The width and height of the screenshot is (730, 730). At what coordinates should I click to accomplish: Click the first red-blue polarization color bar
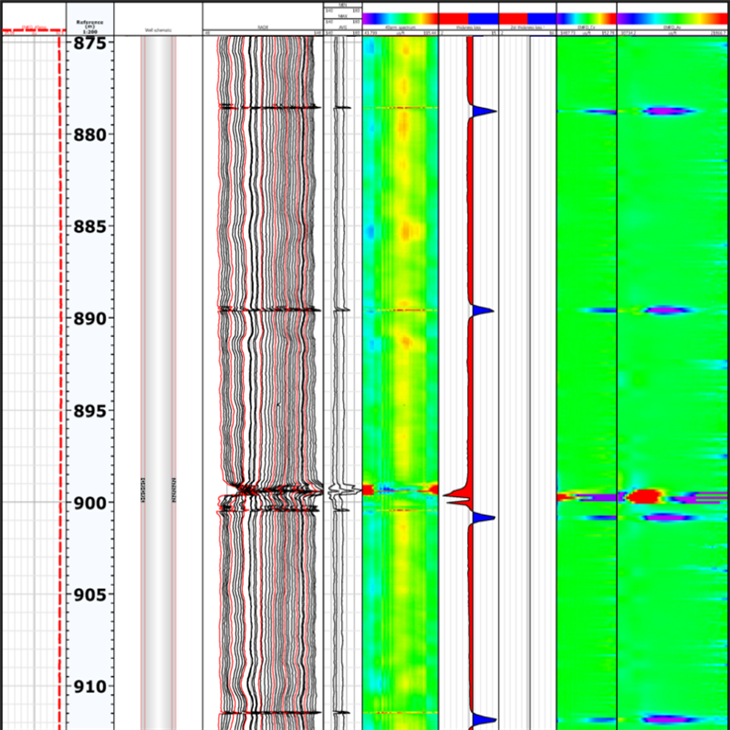click(x=468, y=18)
